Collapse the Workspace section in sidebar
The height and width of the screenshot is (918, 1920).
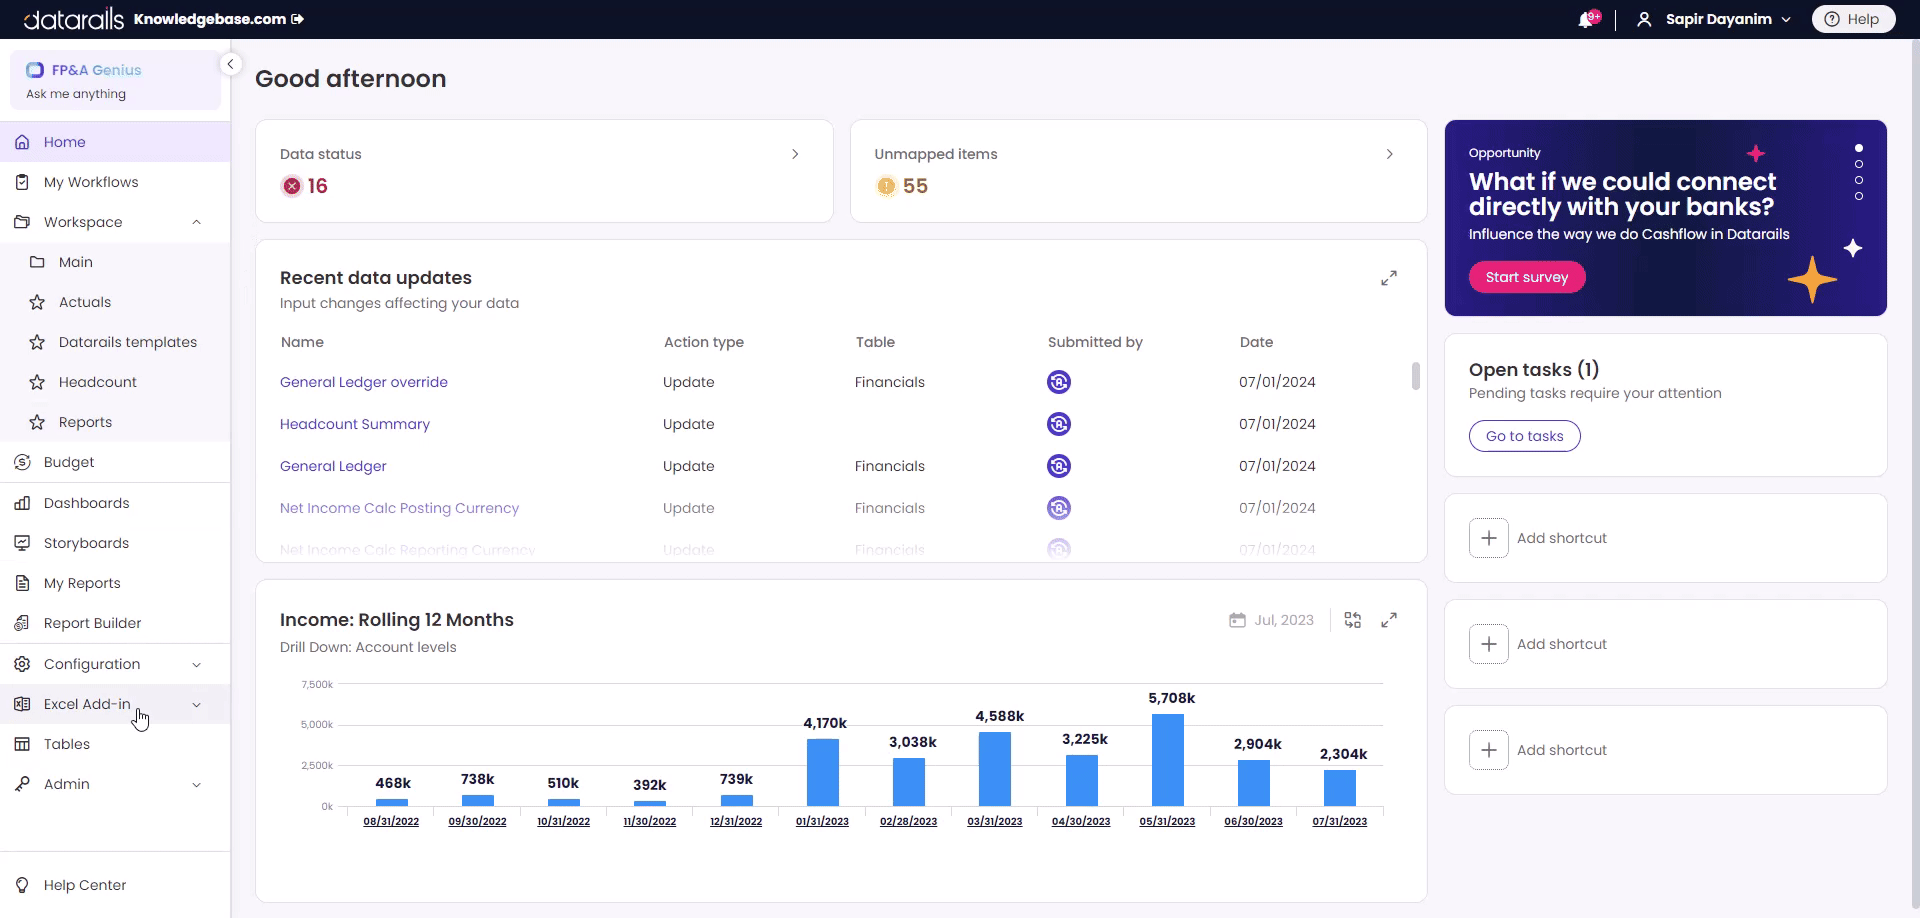pos(196,222)
